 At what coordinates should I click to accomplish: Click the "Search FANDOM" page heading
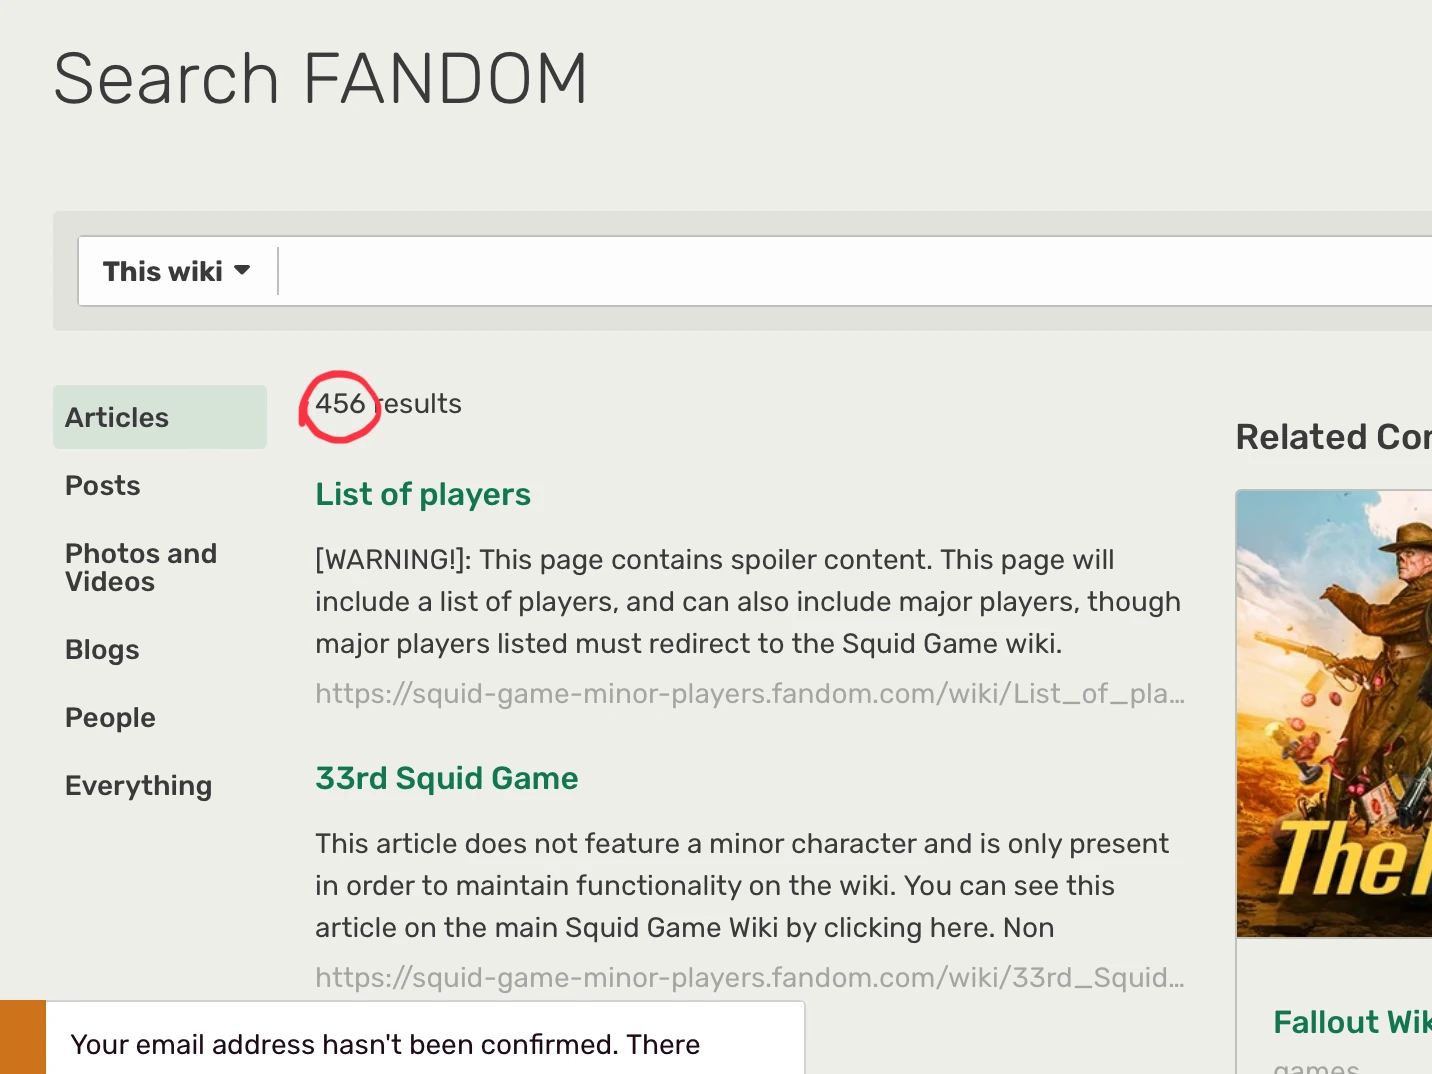coord(320,79)
